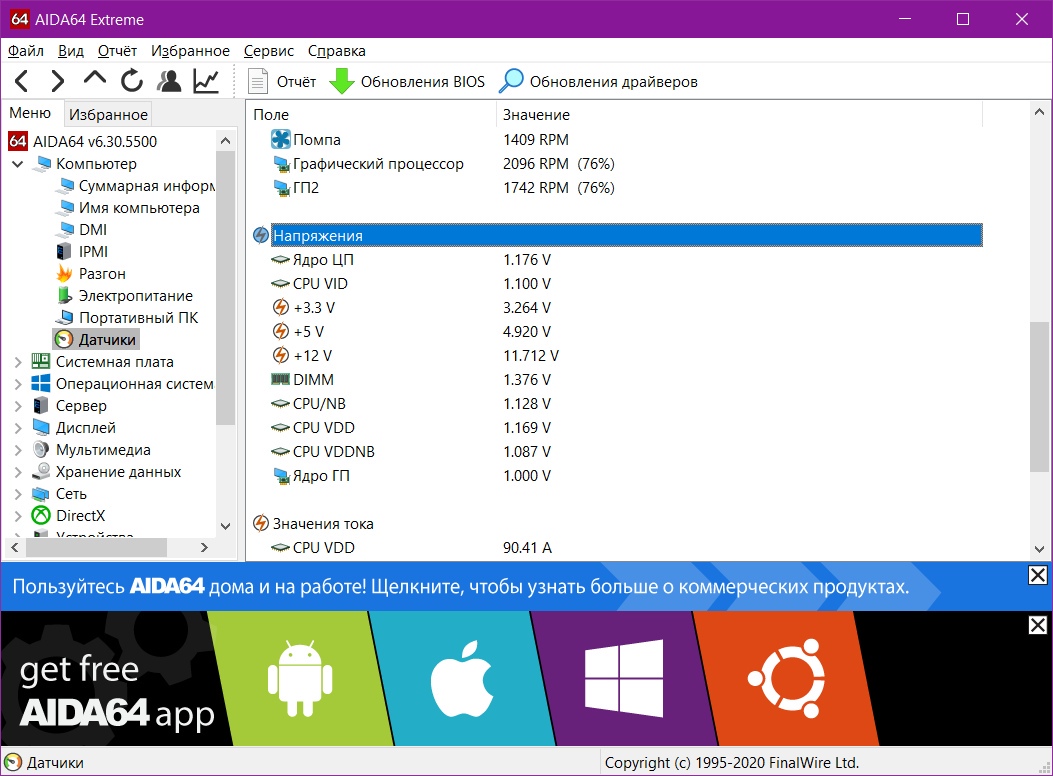Go forward with the right arrow toolbar icon

pos(58,81)
